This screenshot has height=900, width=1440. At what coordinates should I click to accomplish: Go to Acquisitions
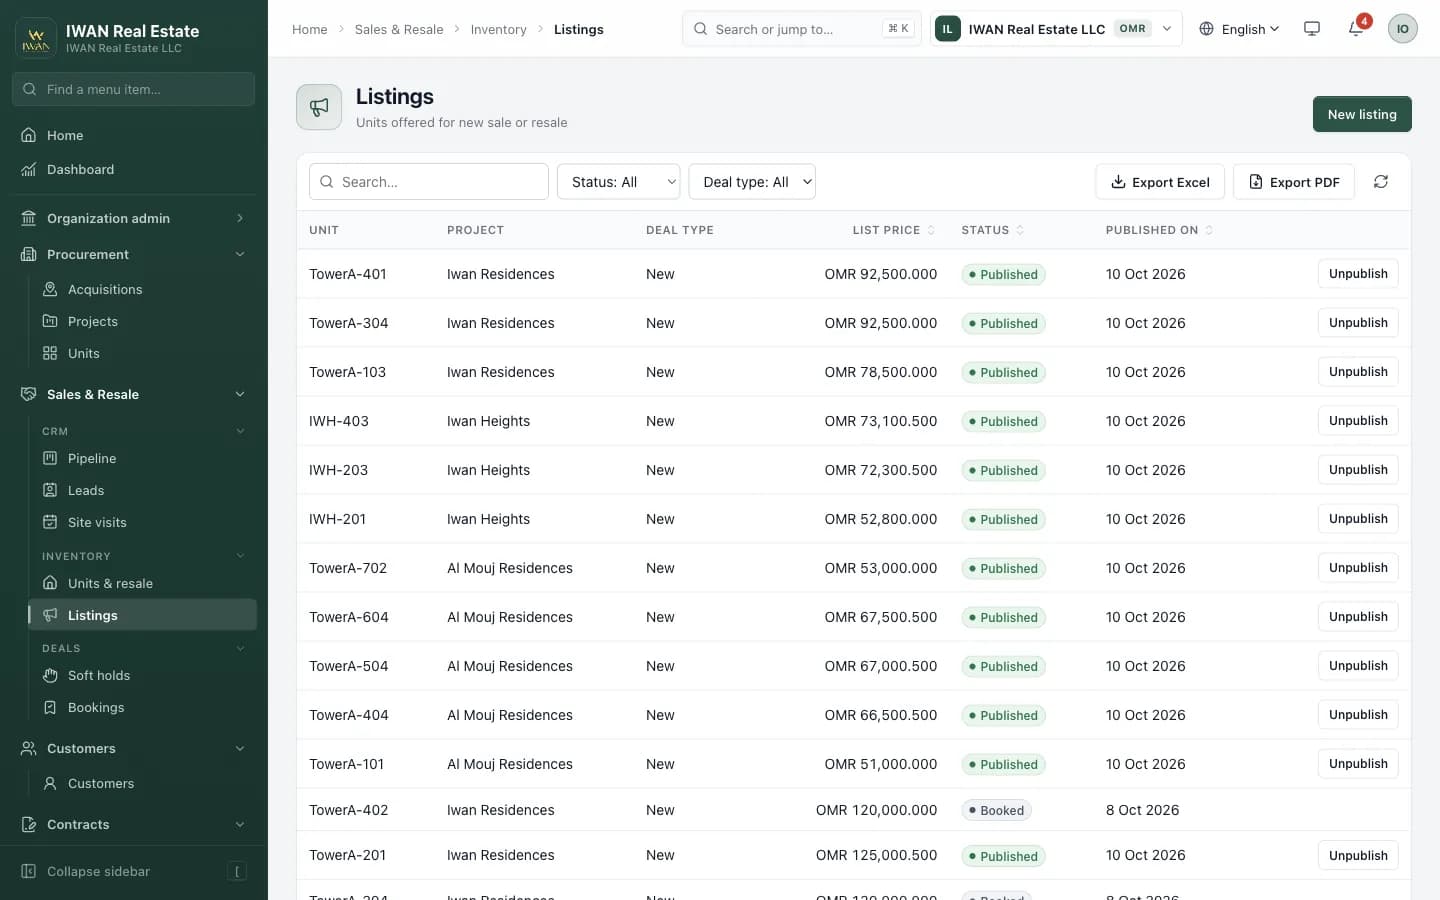pos(143,289)
